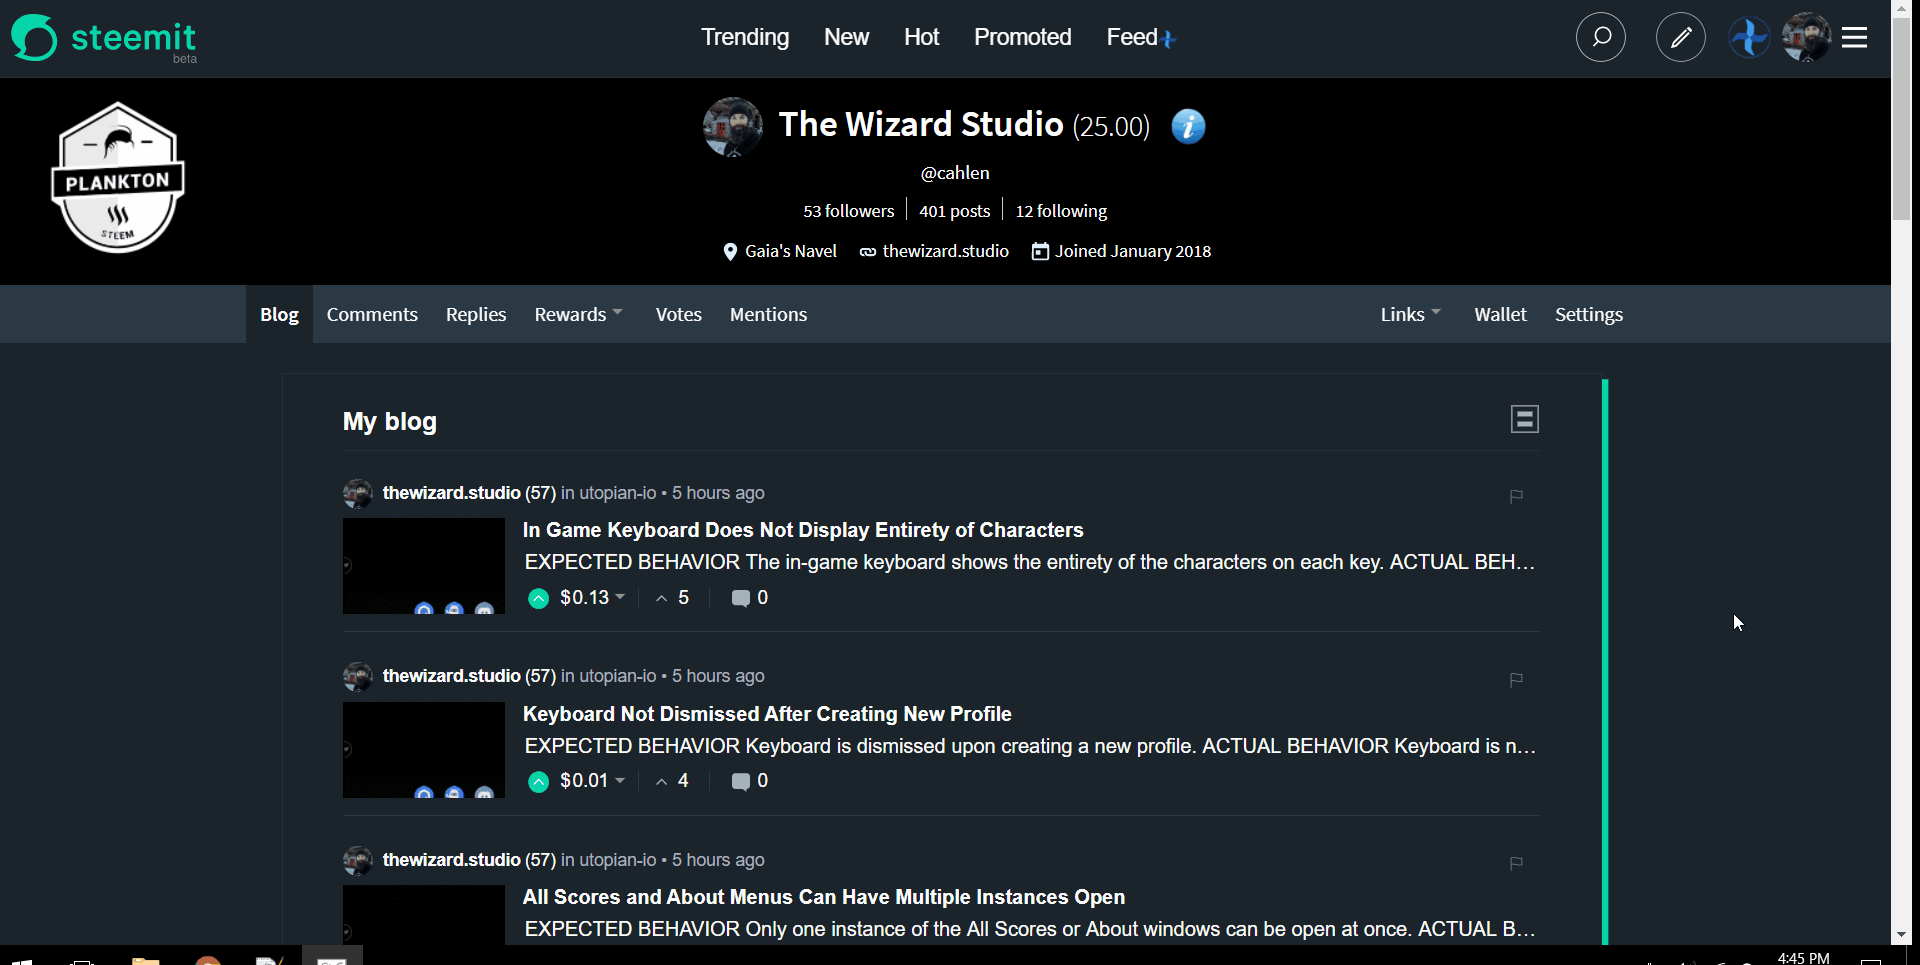Open the Rewards dropdown menu
Image resolution: width=1920 pixels, height=965 pixels.
[578, 315]
